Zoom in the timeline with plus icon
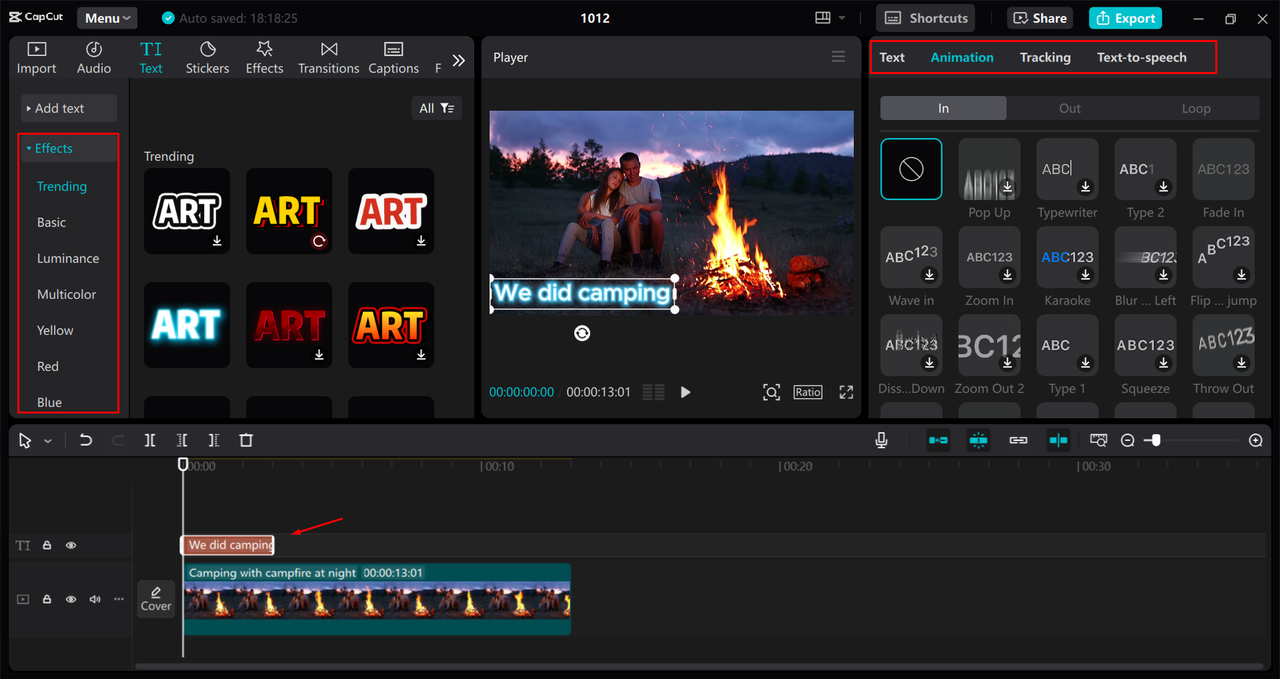 [1256, 440]
